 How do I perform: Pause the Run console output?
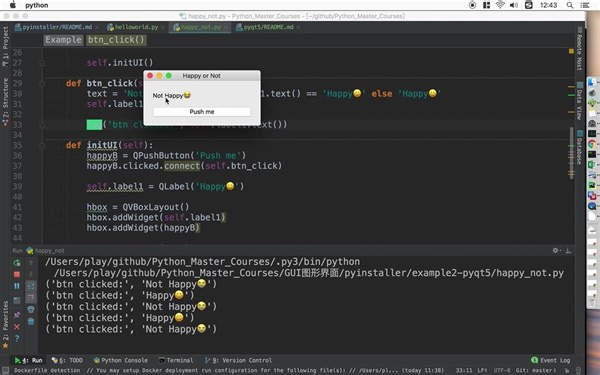(17, 286)
